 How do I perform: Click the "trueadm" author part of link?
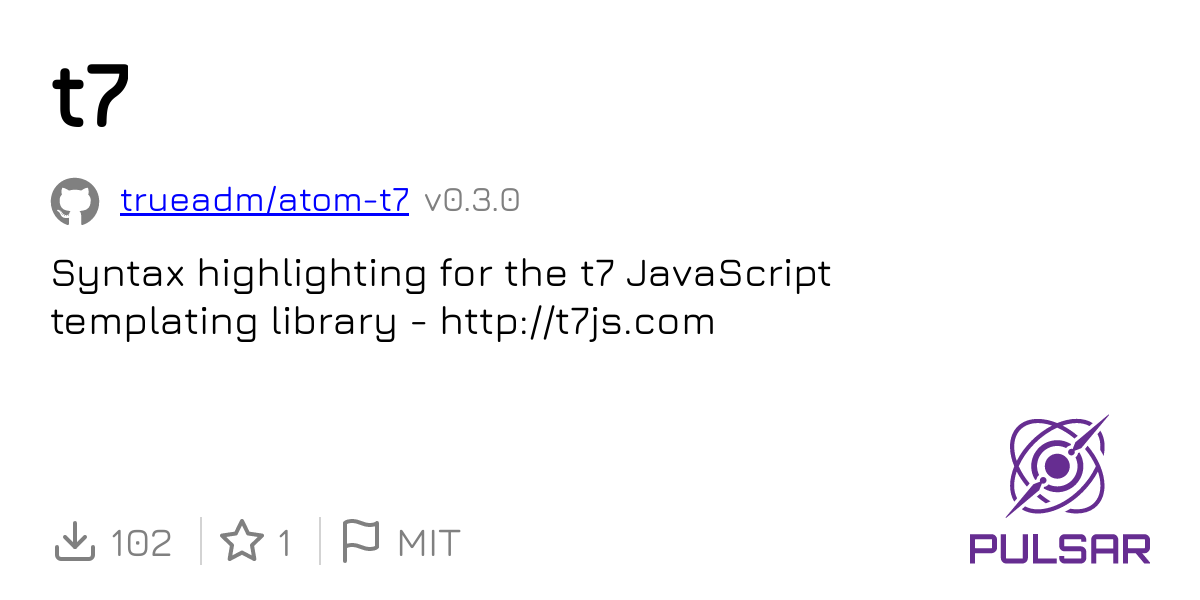[192, 201]
